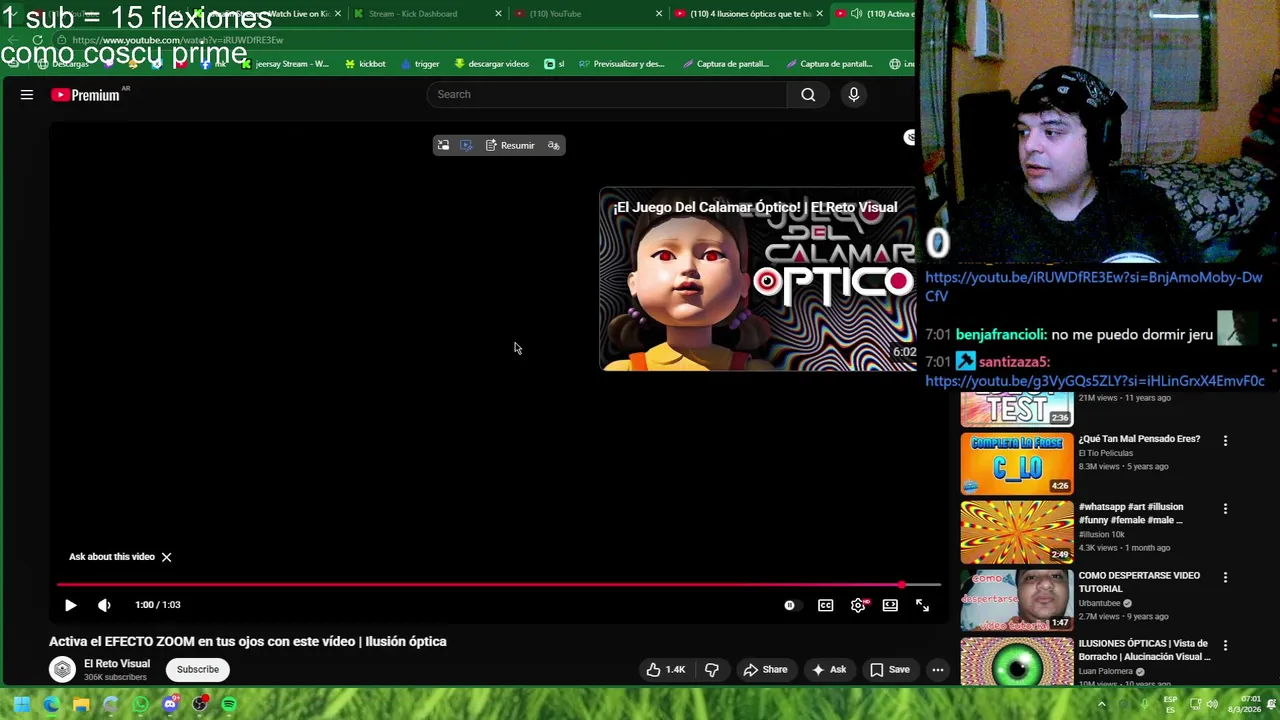Open Spotify from taskbar

pos(229,704)
